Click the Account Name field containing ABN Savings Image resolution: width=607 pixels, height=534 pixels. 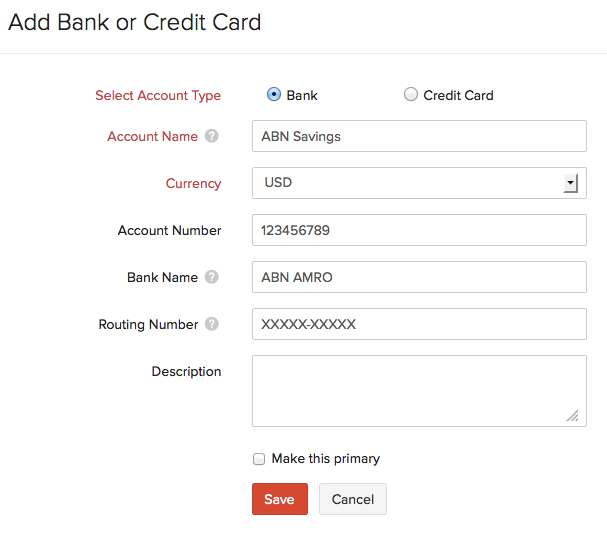[x=418, y=136]
